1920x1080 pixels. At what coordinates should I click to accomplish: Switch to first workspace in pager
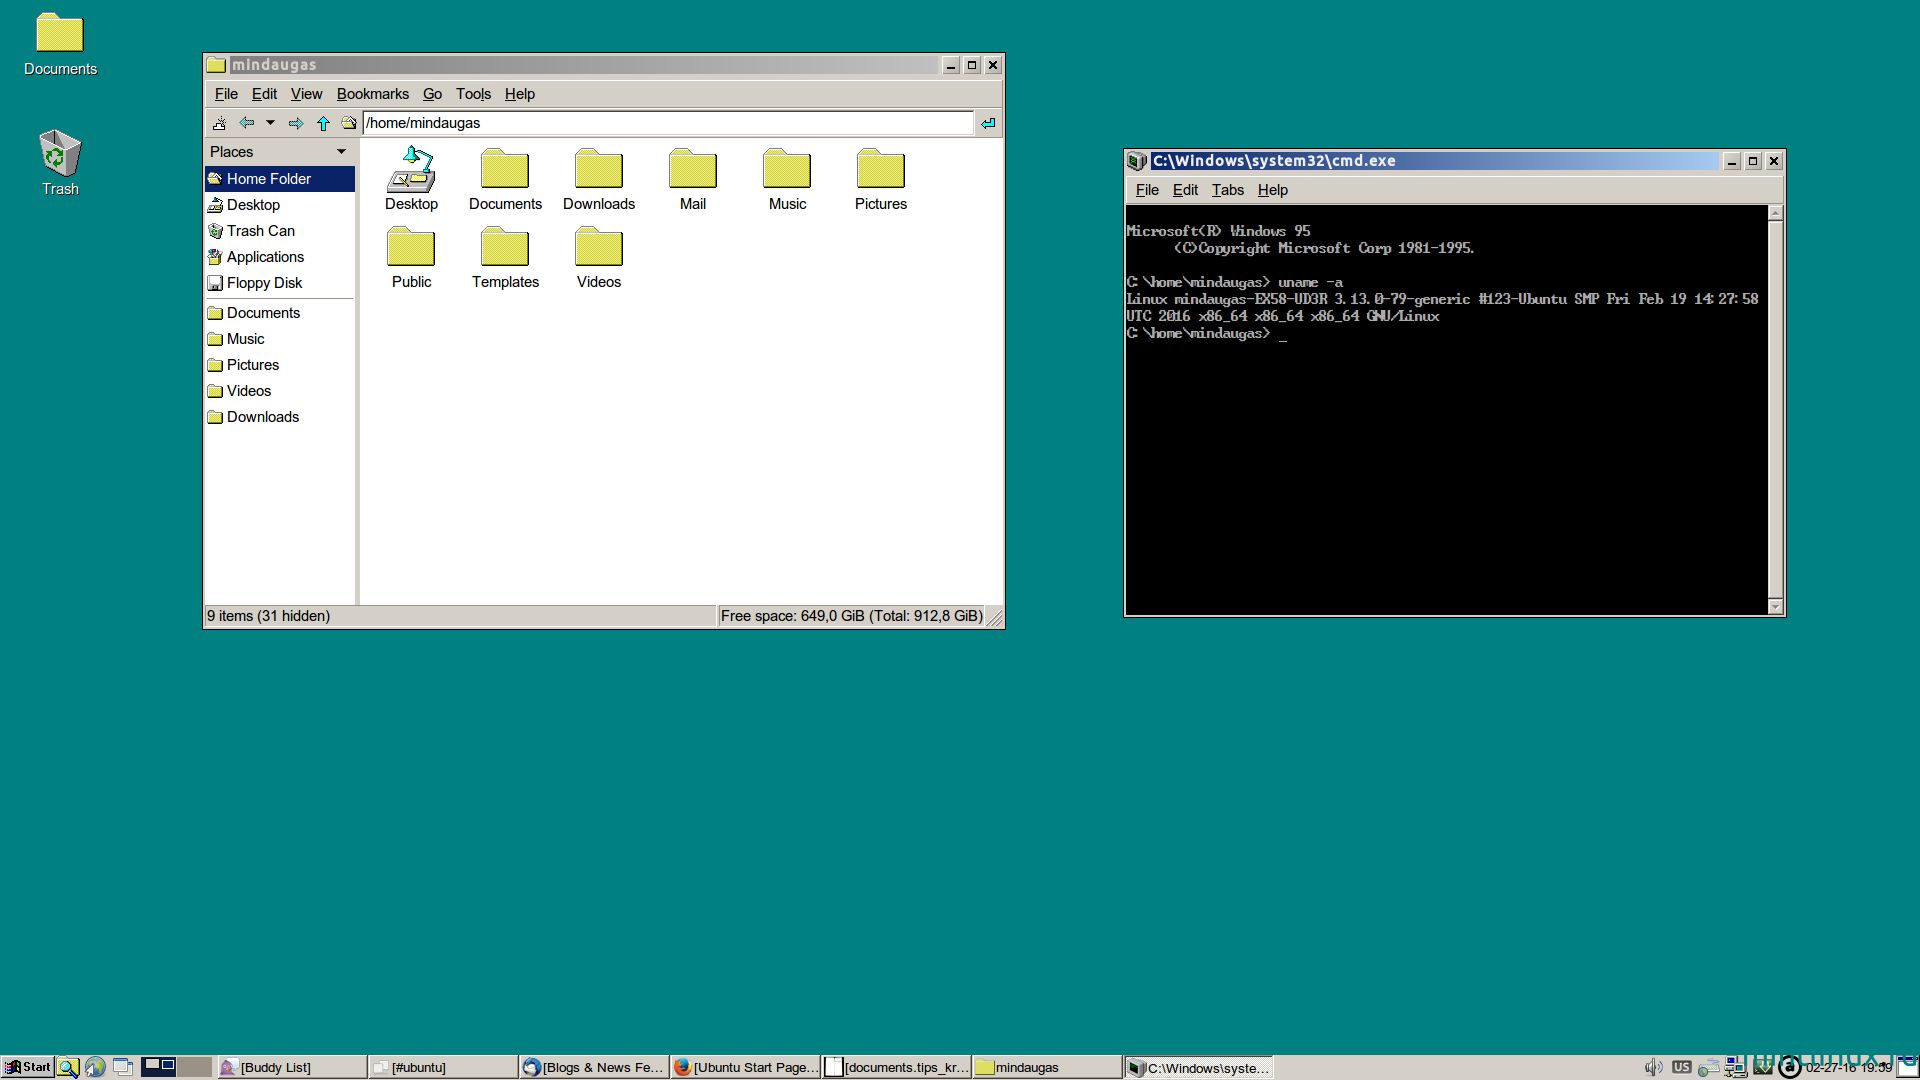[x=159, y=1067]
